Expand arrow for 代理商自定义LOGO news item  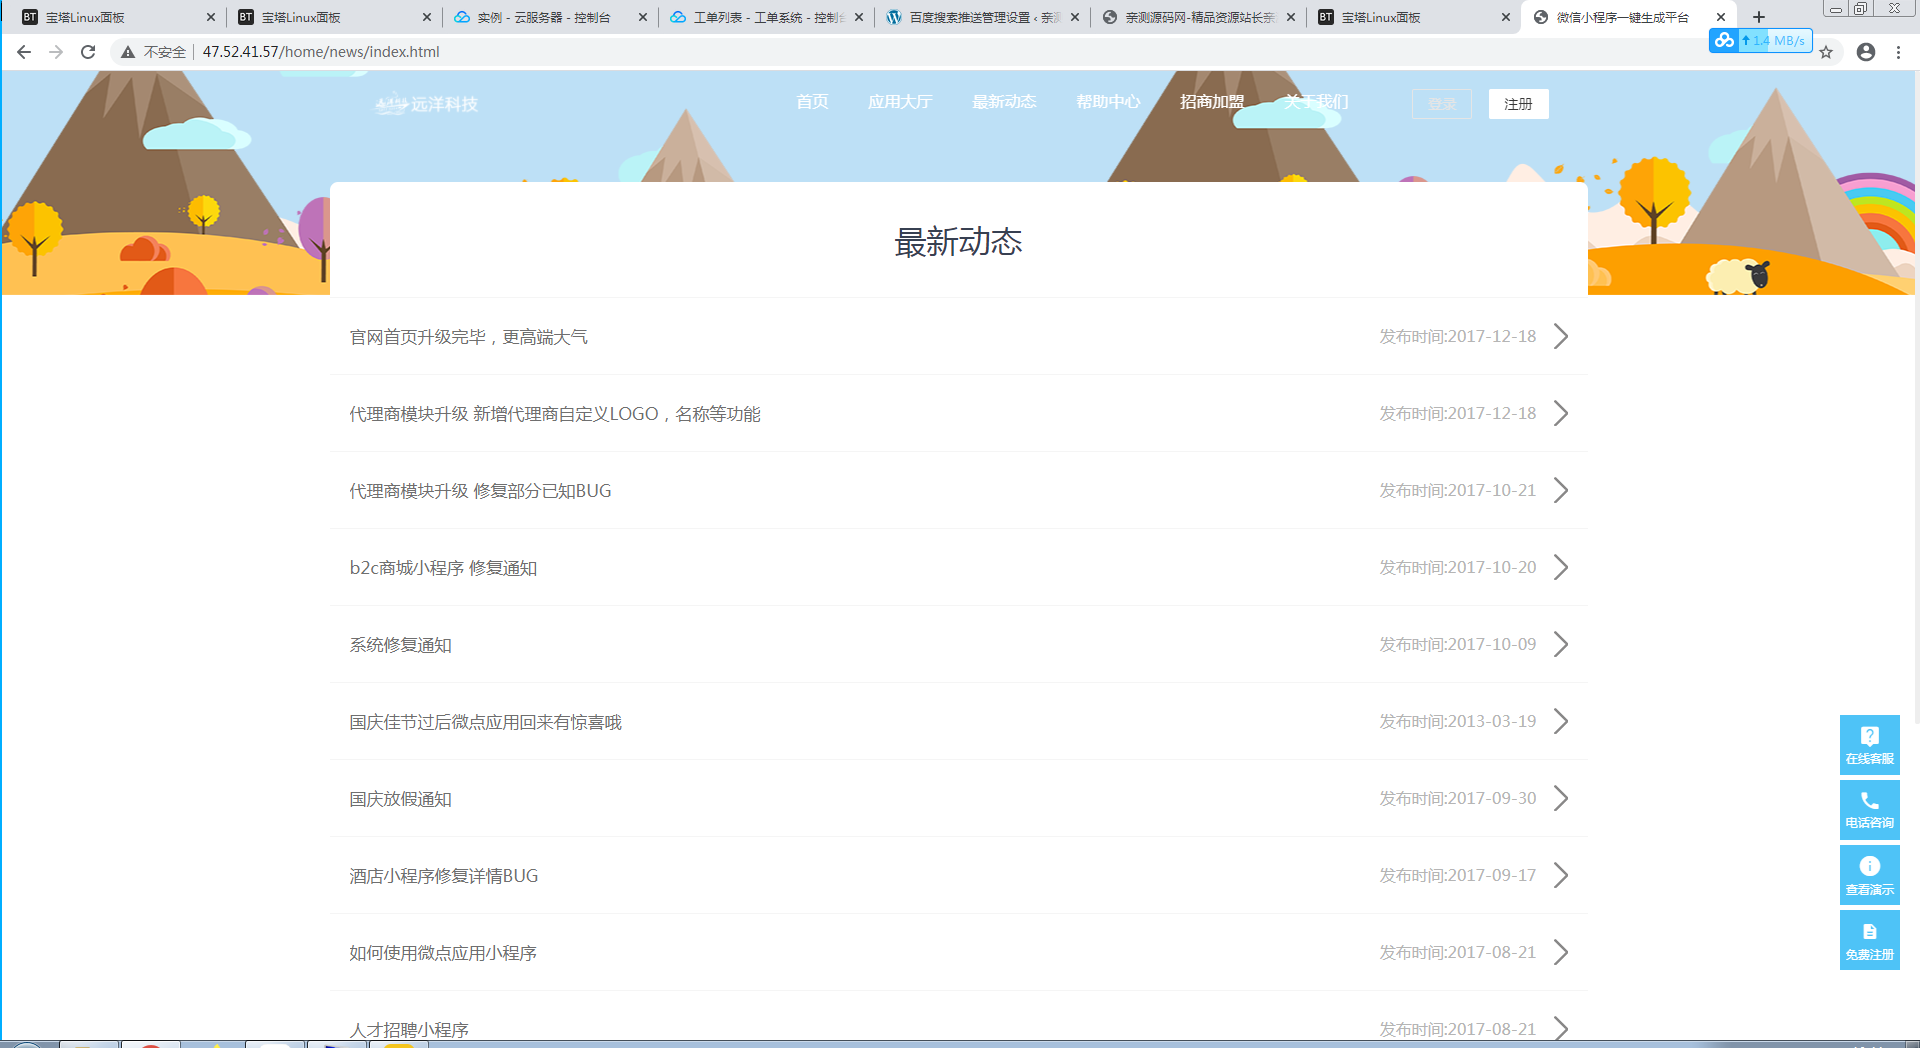[1561, 413]
